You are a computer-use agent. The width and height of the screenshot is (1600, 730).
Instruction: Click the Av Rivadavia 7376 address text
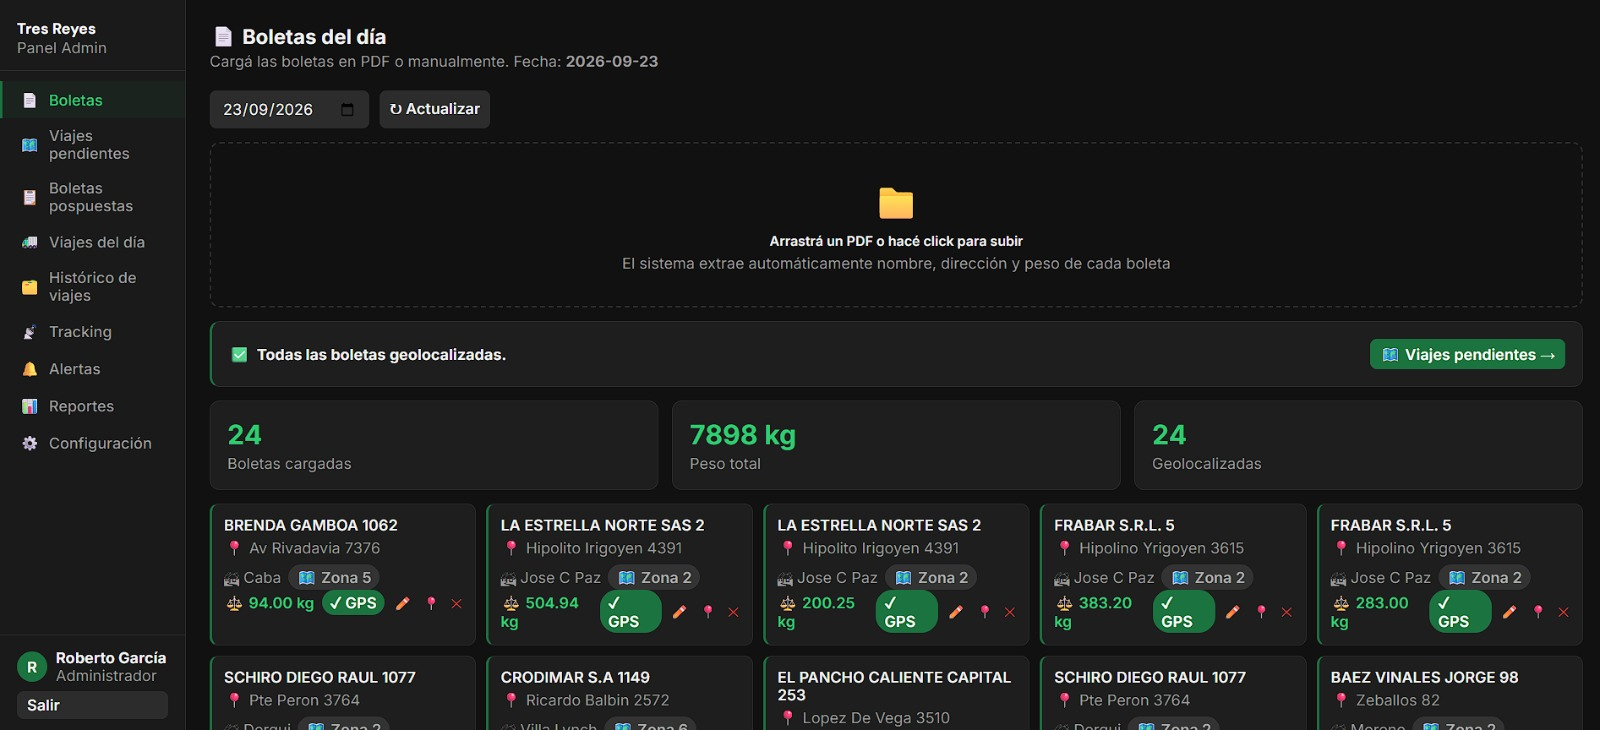(x=314, y=548)
